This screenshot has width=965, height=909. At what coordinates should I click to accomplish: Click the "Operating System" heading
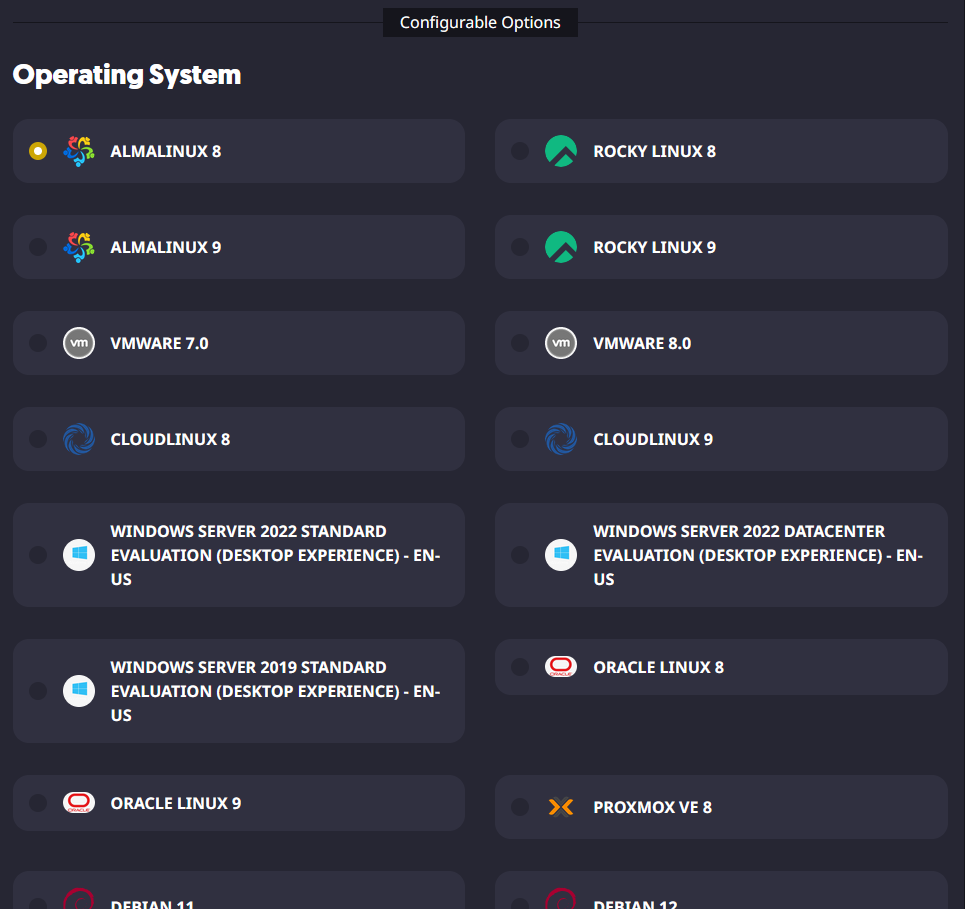(x=127, y=75)
